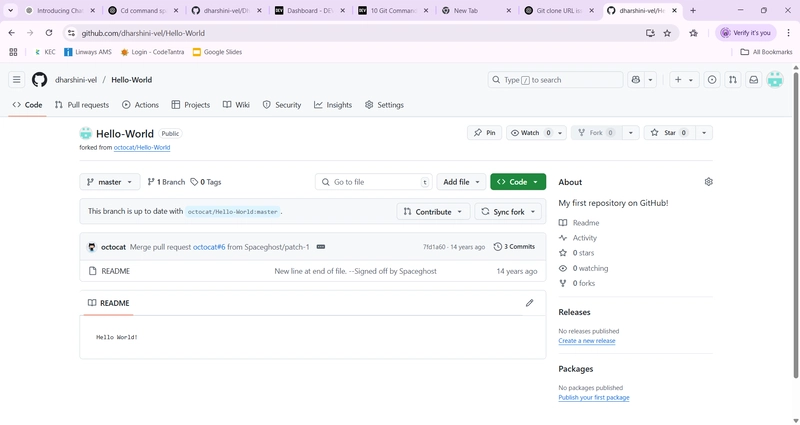Open the user profile avatar menu
Viewport: 800px width, 425px height.
[x=775, y=80]
